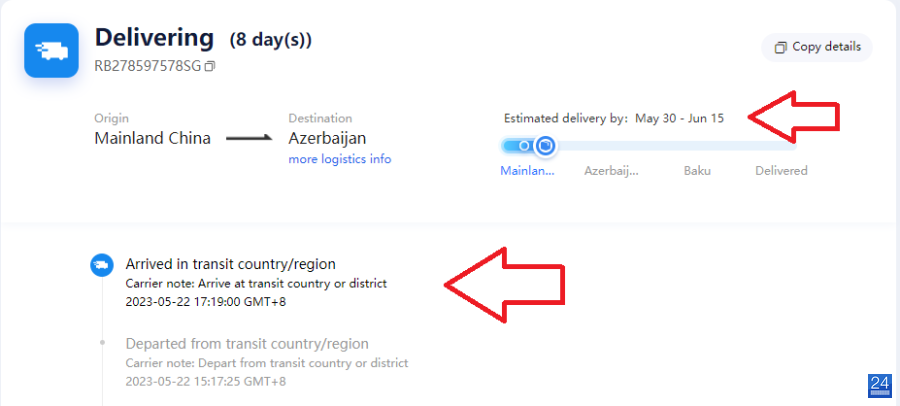Select the Mainland stage label
The width and height of the screenshot is (900, 406).
click(x=527, y=171)
